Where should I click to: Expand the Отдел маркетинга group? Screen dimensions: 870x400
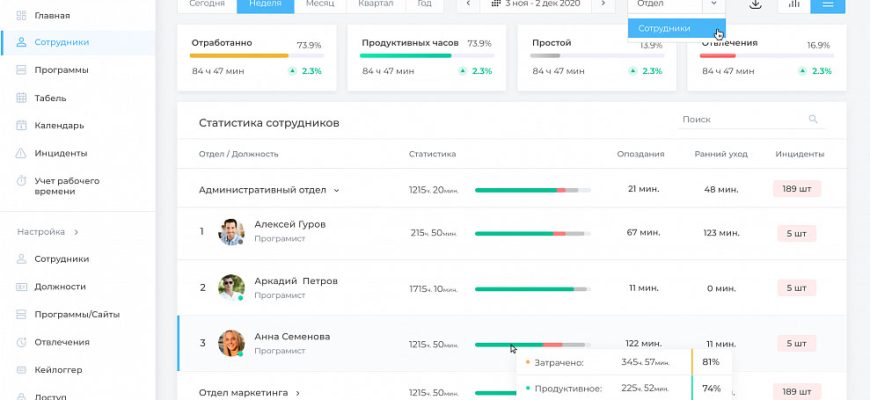click(x=297, y=393)
